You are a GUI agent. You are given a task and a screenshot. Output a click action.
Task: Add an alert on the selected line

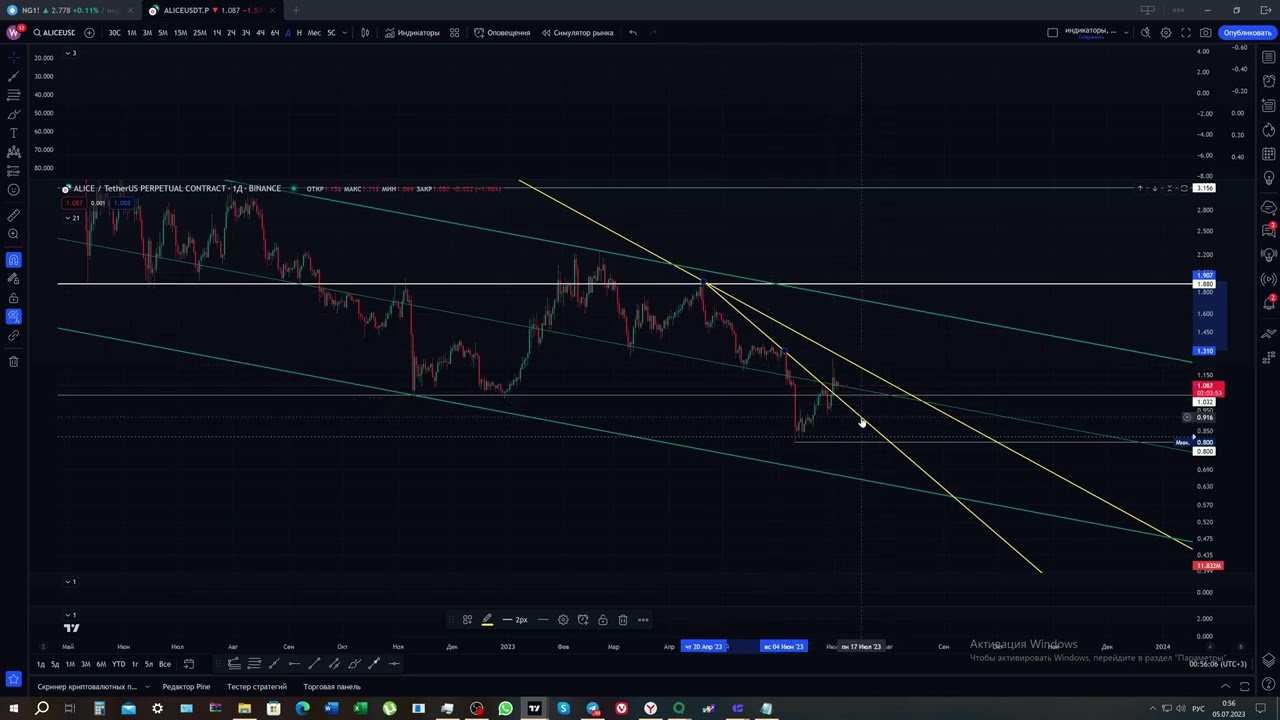tap(583, 620)
